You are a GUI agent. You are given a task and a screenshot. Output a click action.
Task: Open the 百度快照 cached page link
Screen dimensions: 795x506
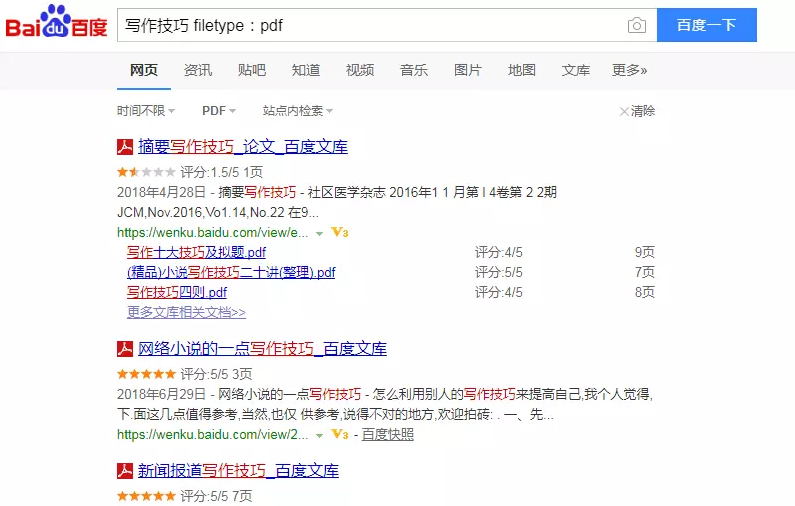387,435
